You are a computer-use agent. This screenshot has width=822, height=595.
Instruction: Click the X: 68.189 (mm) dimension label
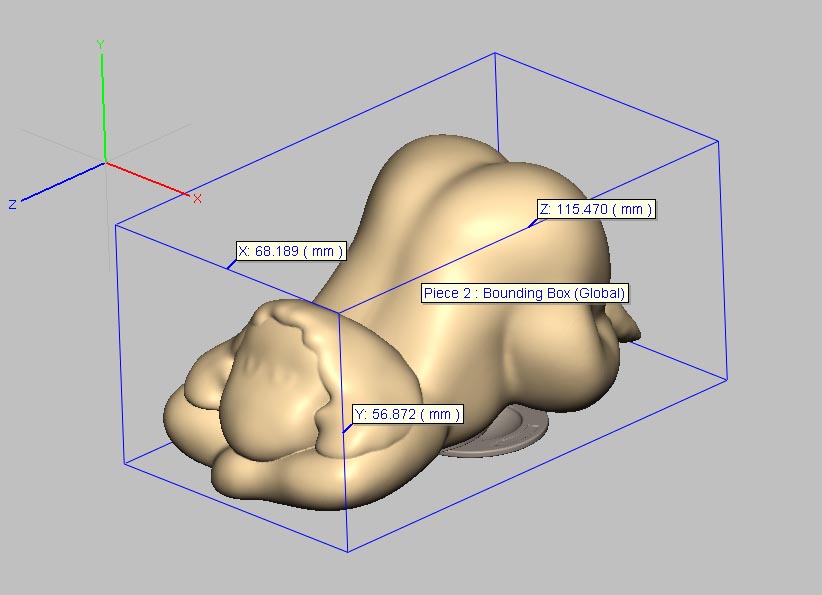291,251
